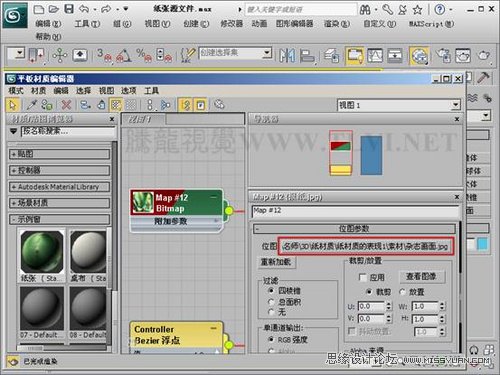Redo the action in title bar
This screenshot has width=500, height=375.
tap(106, 9)
